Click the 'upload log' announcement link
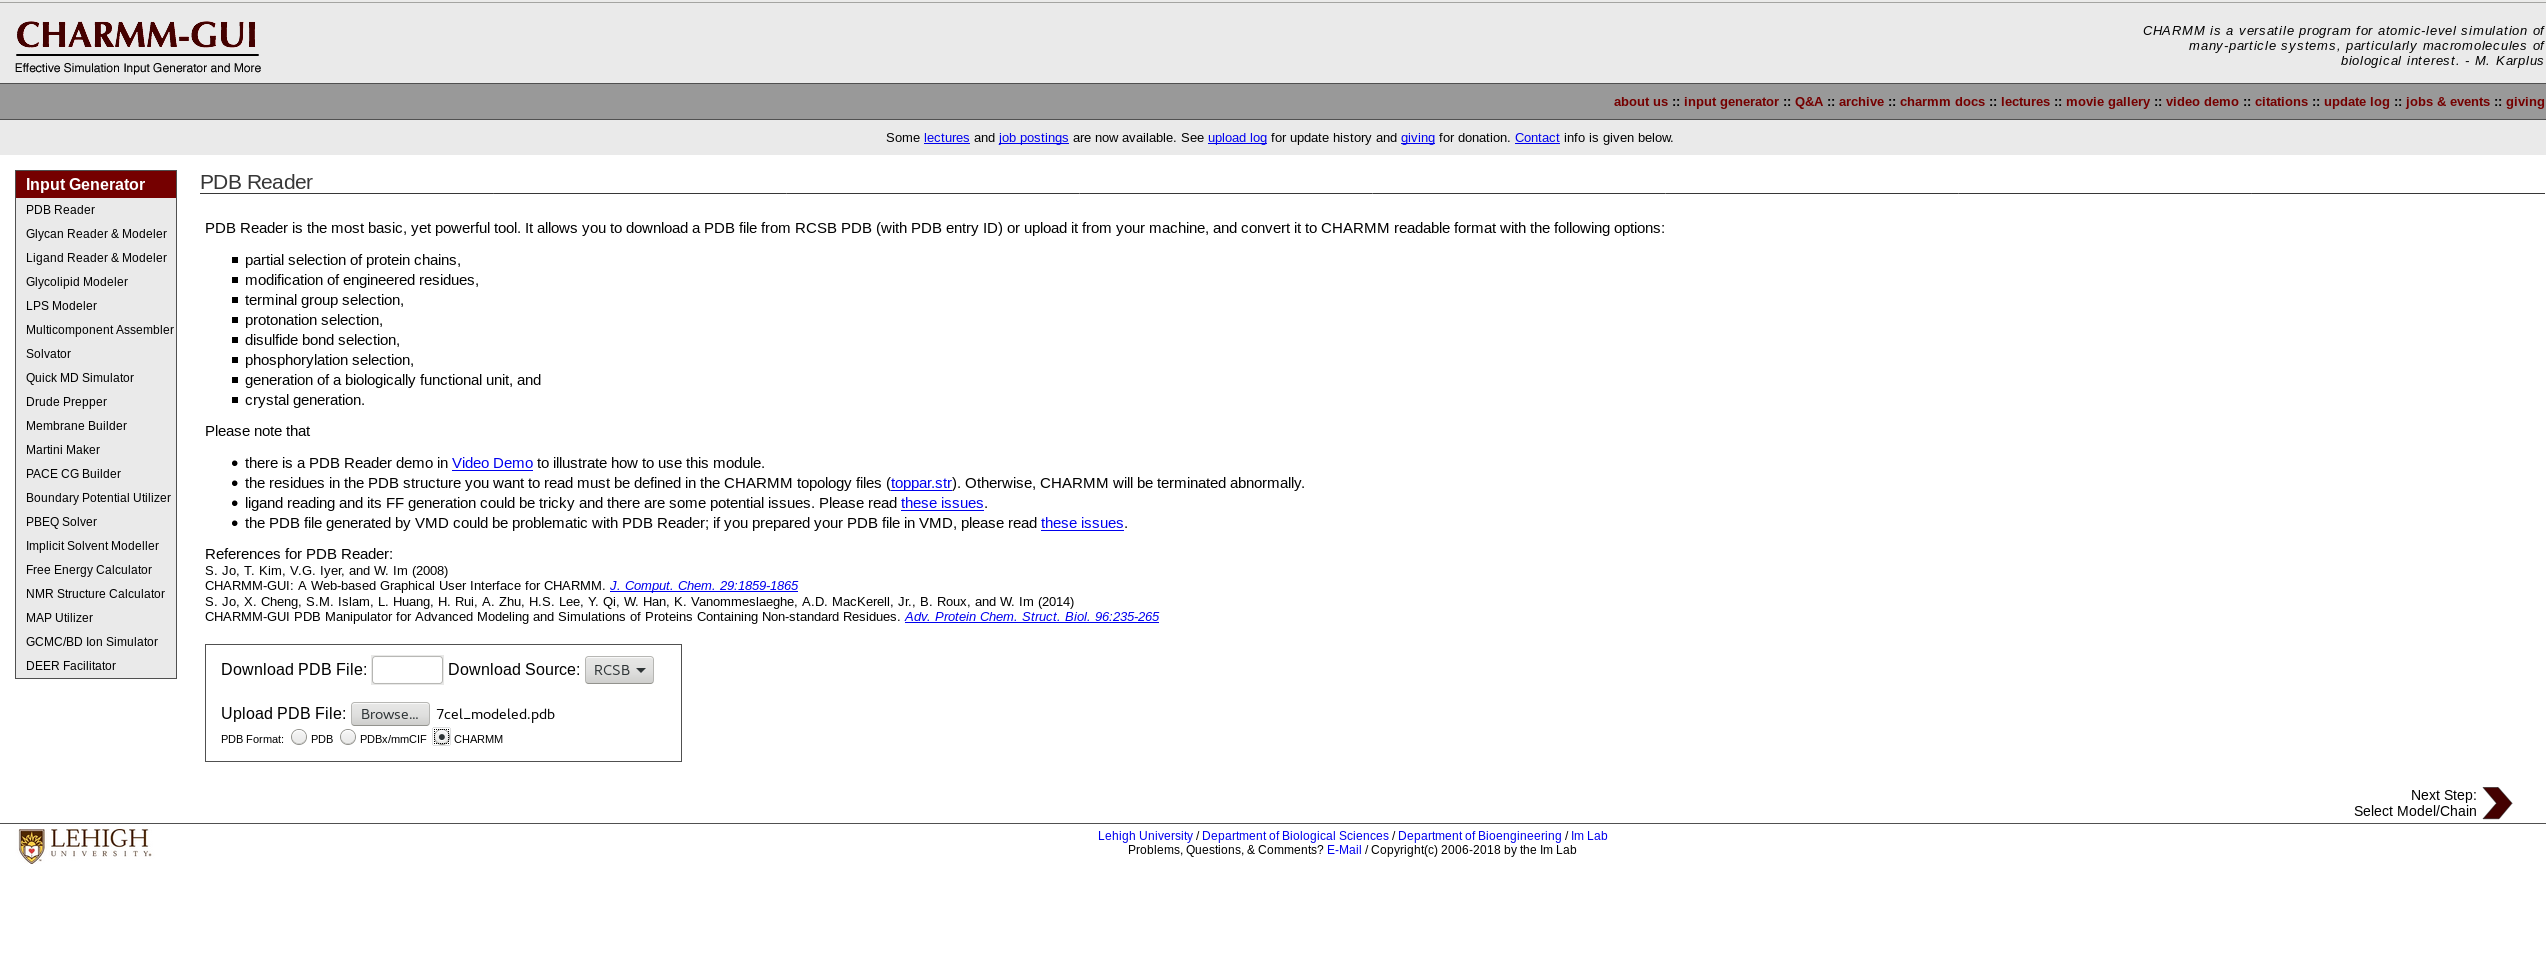Screen dimensions: 2546x979 (x=1237, y=138)
